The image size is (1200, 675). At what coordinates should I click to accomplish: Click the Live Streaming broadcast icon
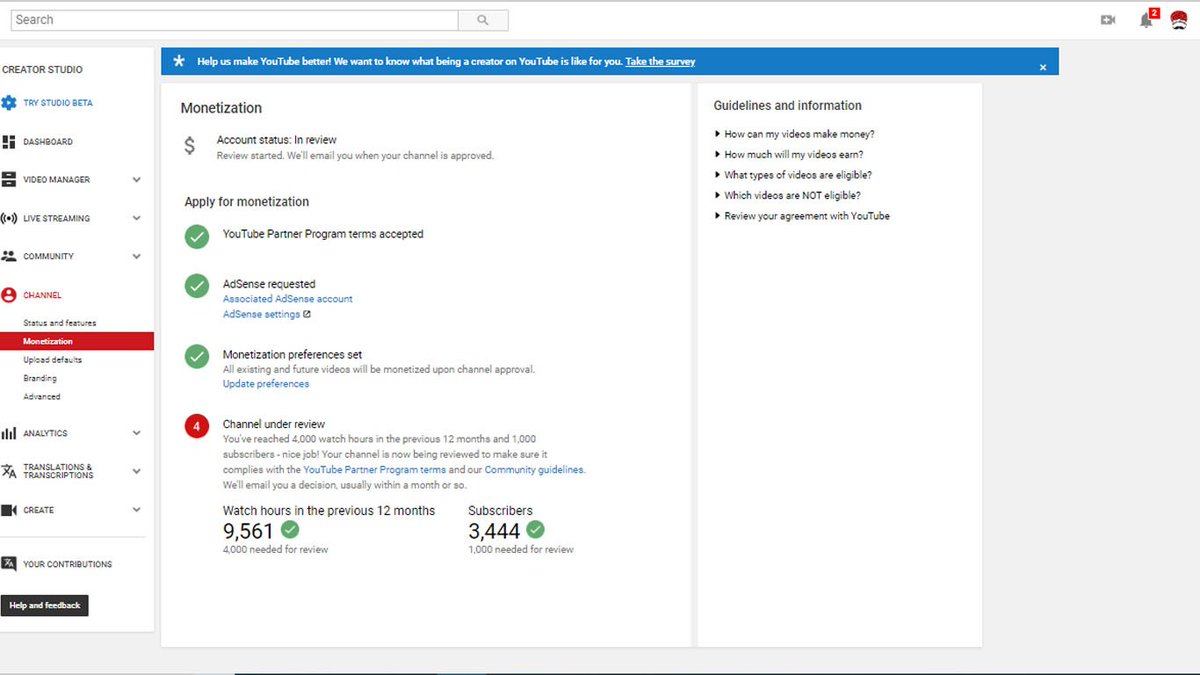(x=9, y=218)
